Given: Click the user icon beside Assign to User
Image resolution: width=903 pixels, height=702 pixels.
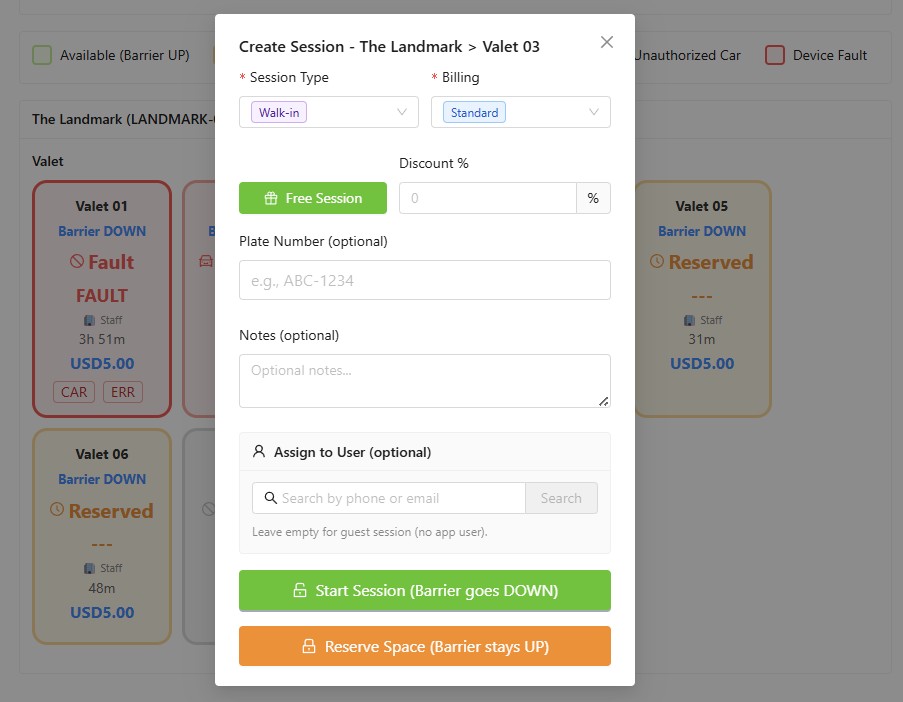Looking at the screenshot, I should click(x=259, y=452).
